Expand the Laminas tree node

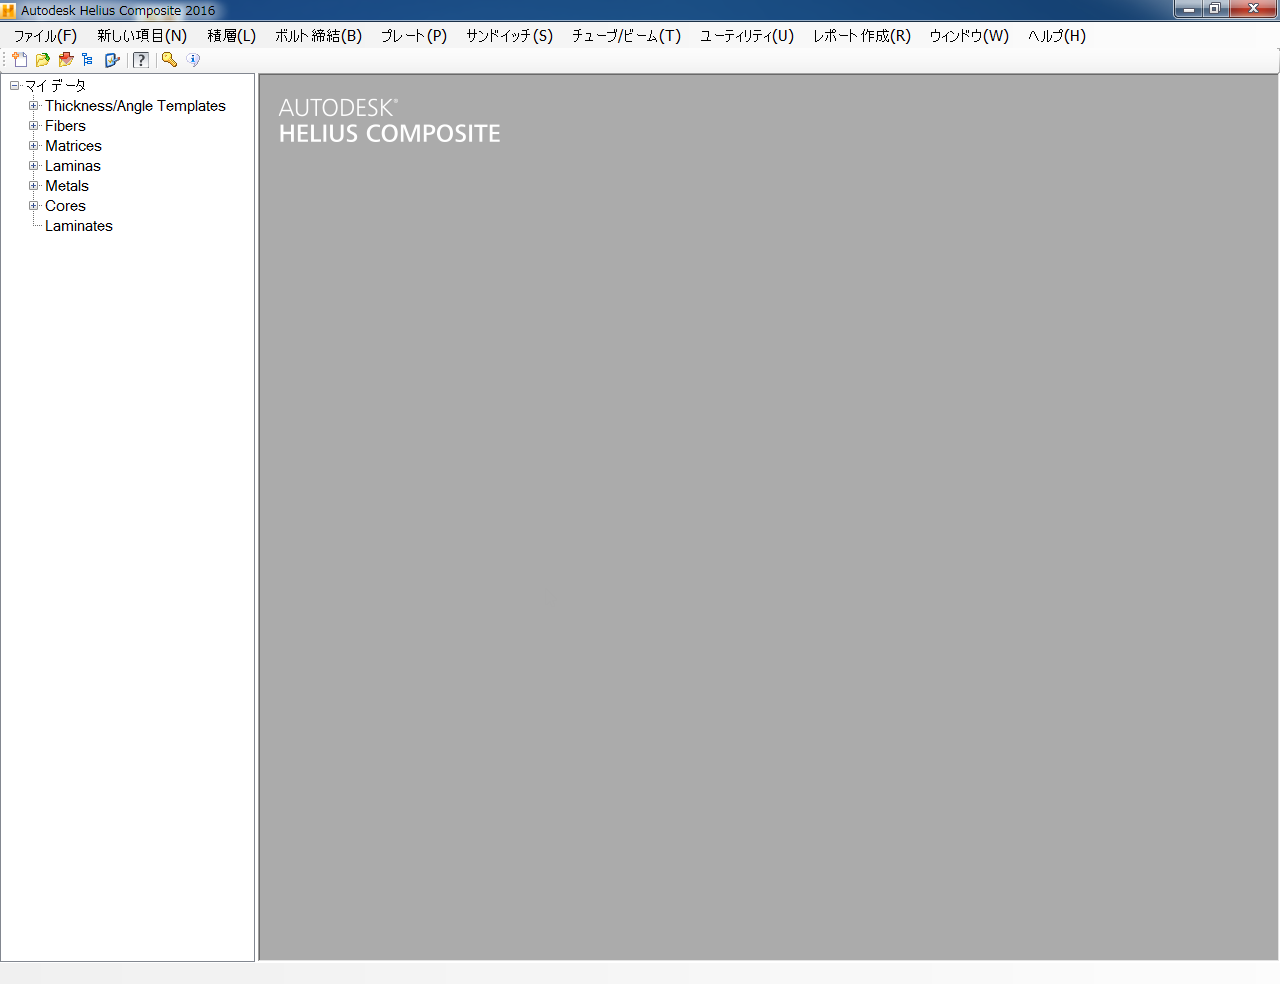tap(33, 166)
